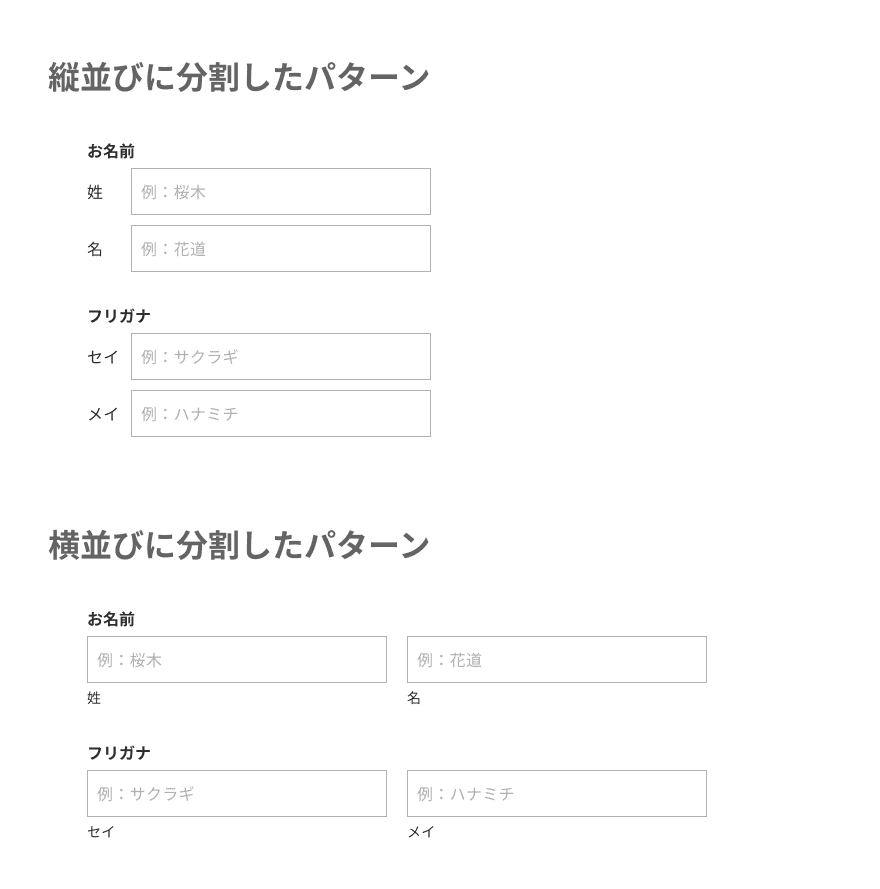Image resolution: width=880 pixels, height=889 pixels.
Task: Click the メイ label beside the 縦並び input
Action: tap(103, 414)
